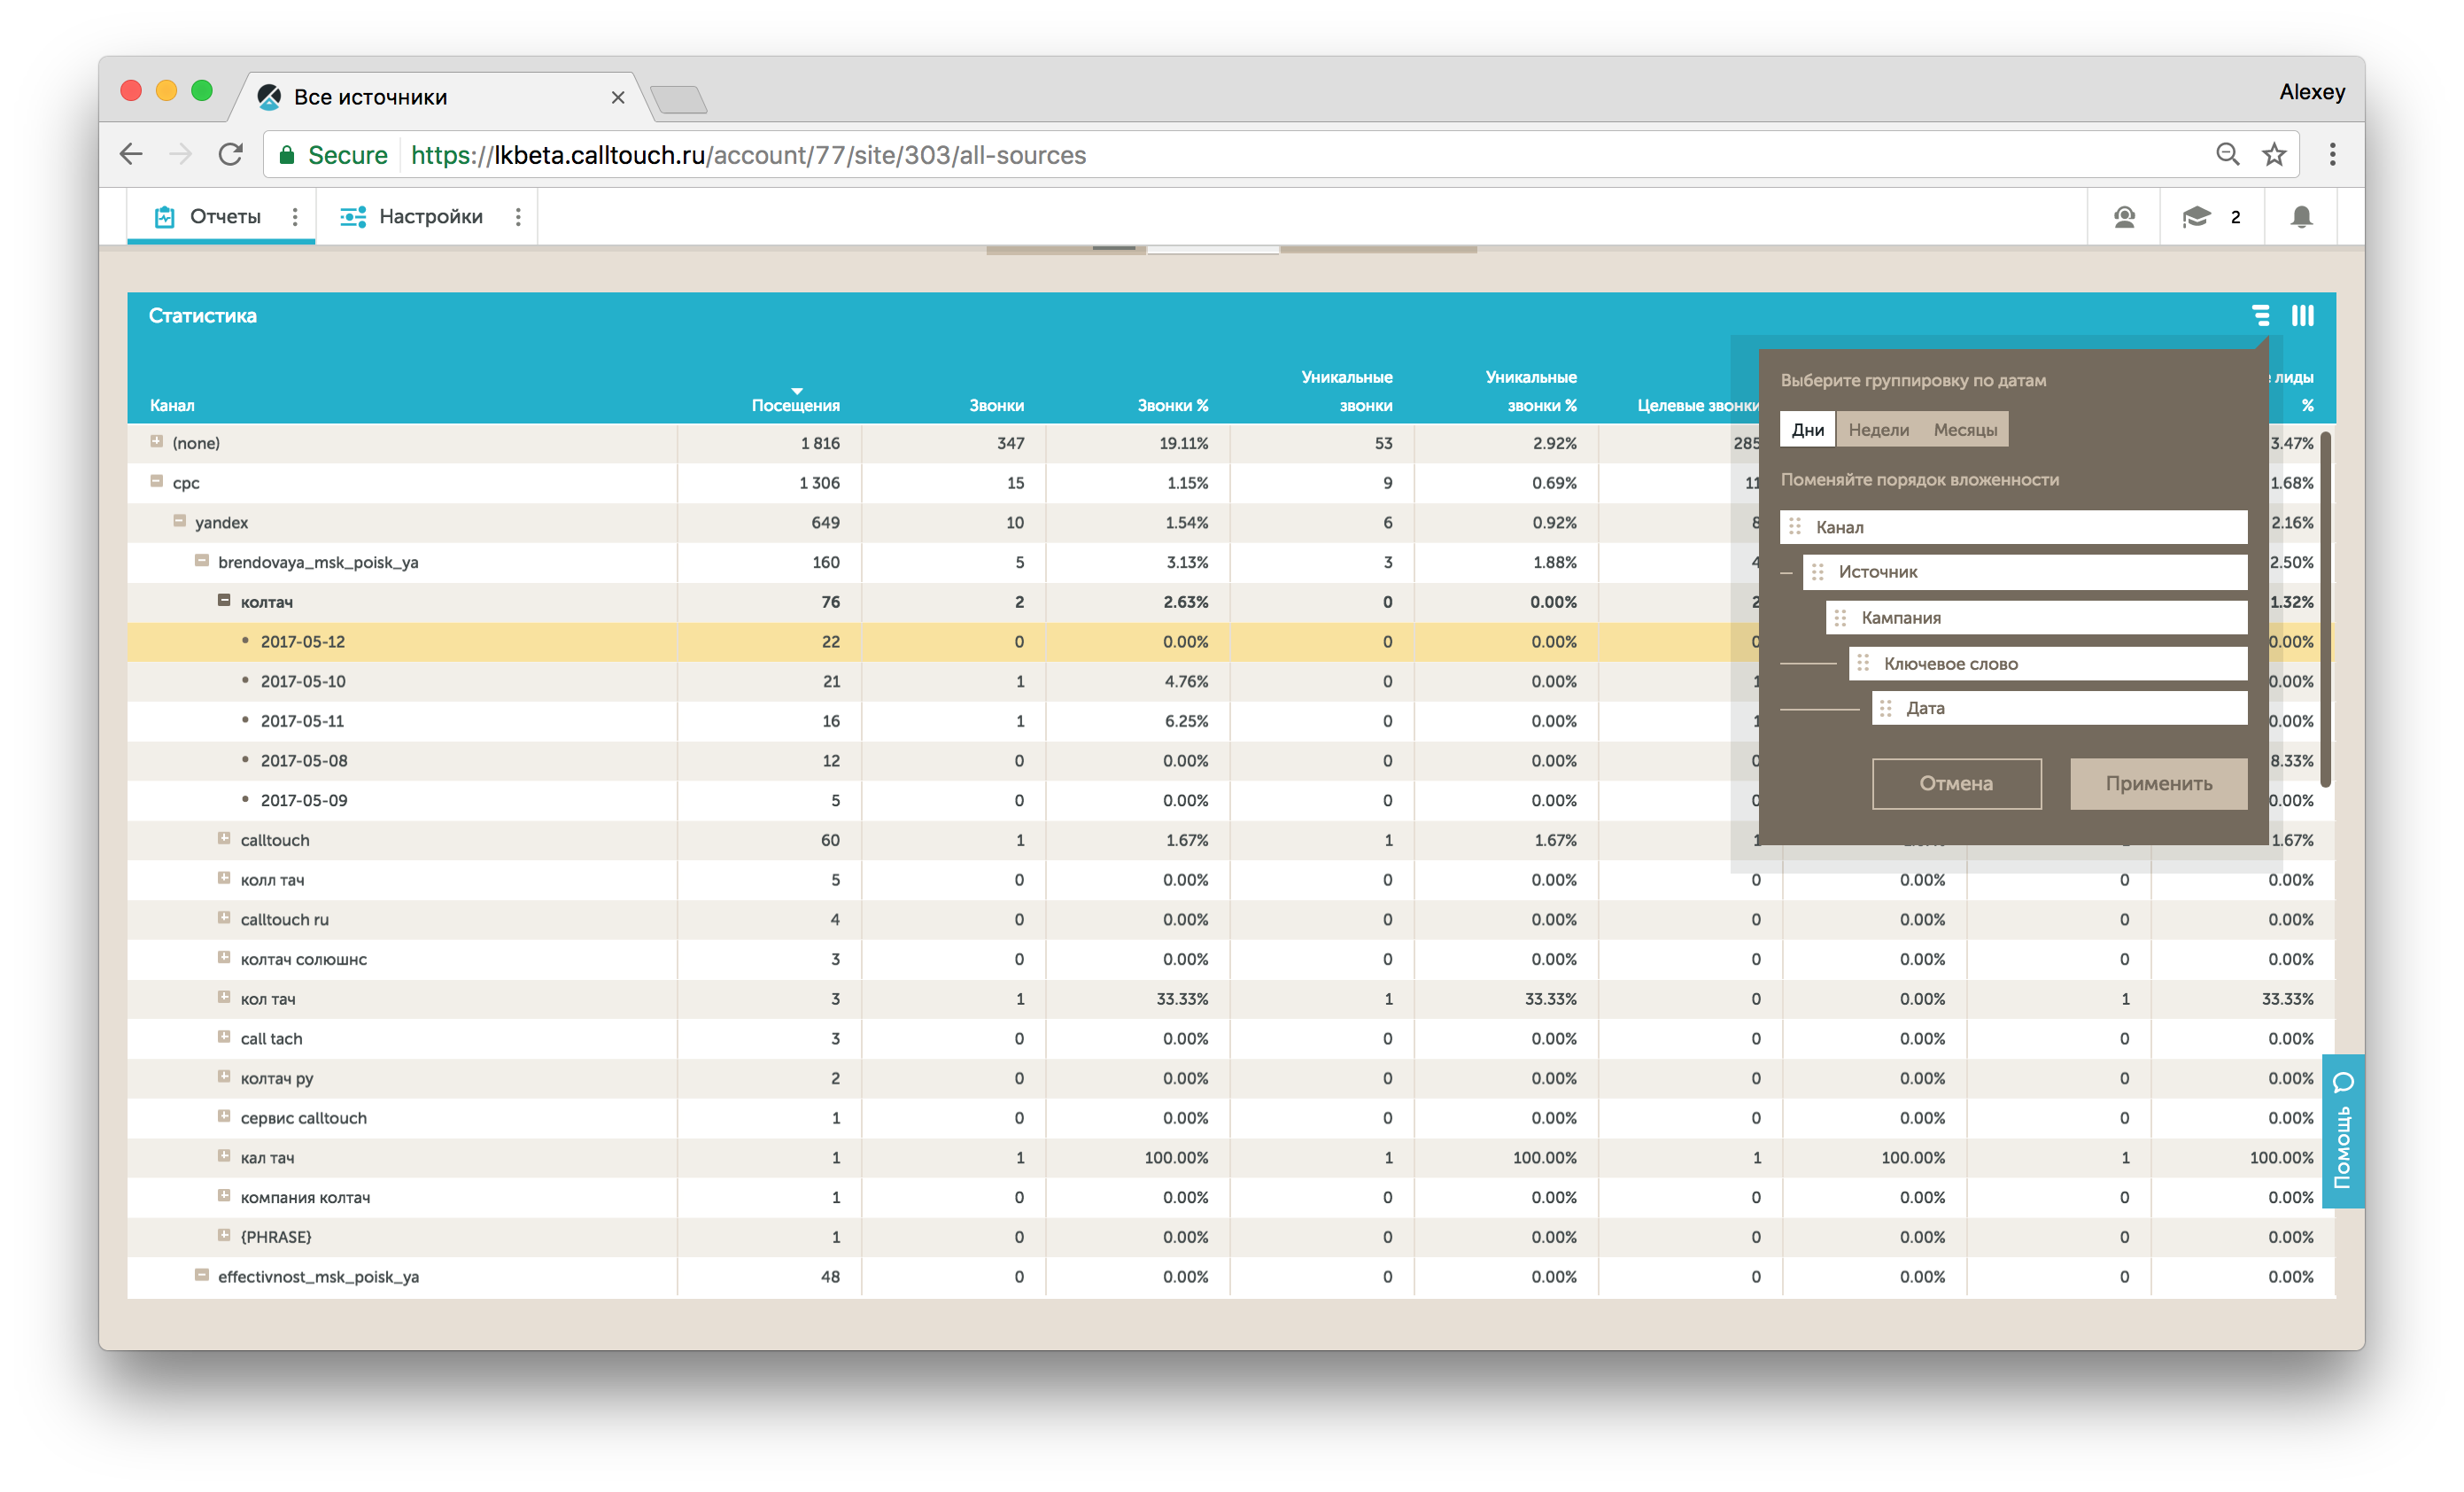Collapse the yandex source row
The width and height of the screenshot is (2464, 1492).
click(180, 521)
